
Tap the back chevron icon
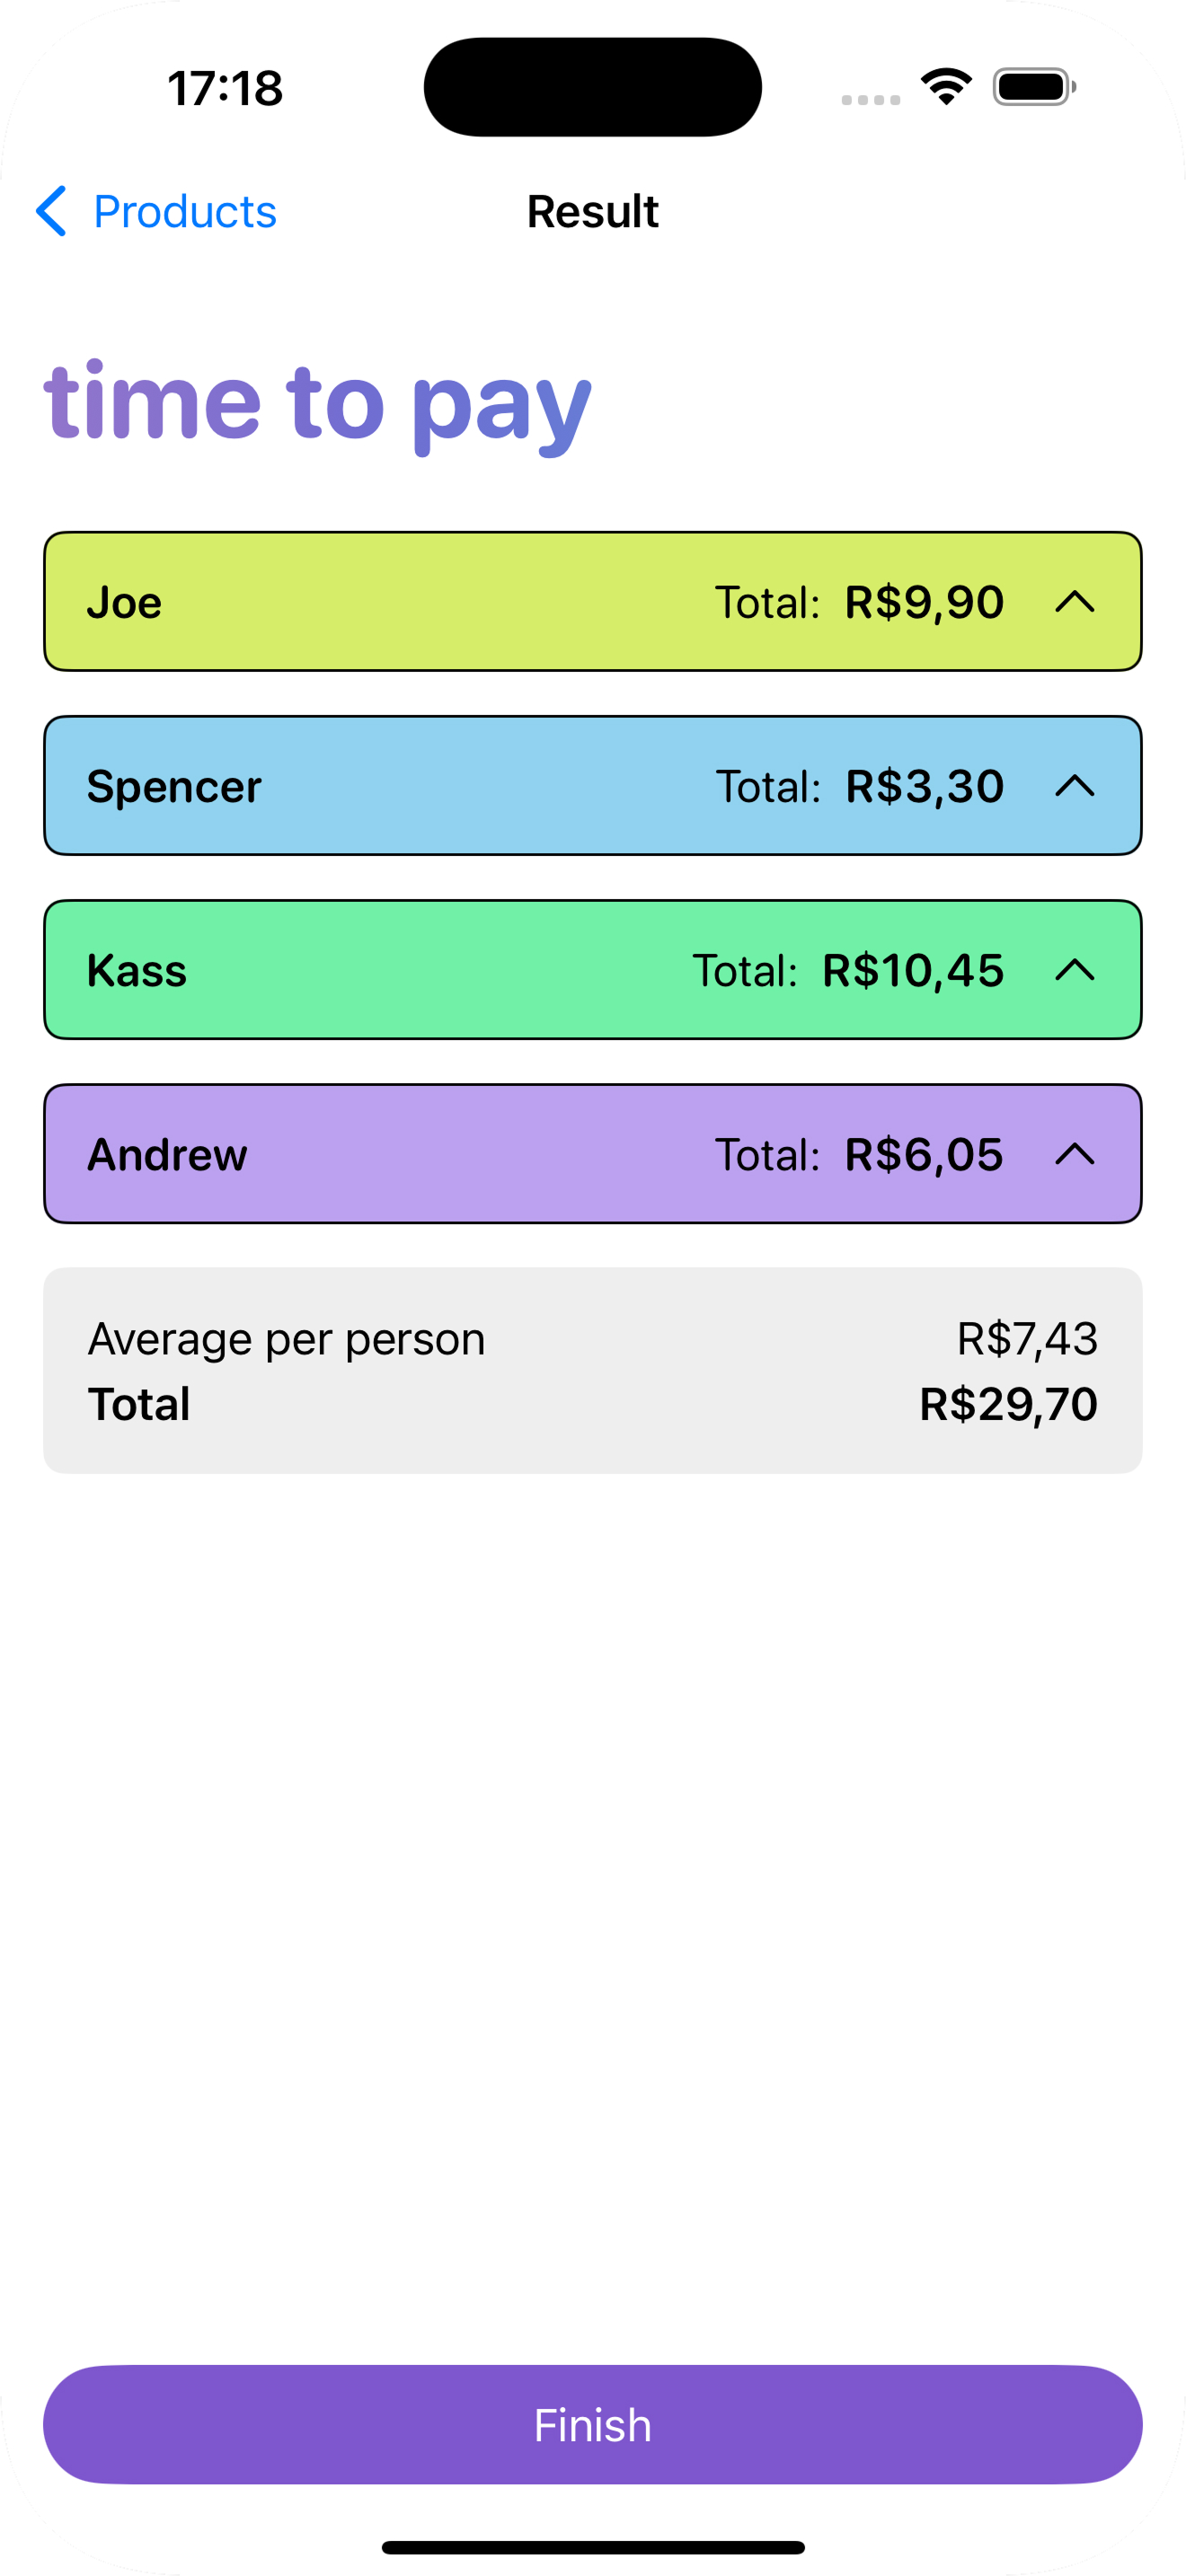51,211
